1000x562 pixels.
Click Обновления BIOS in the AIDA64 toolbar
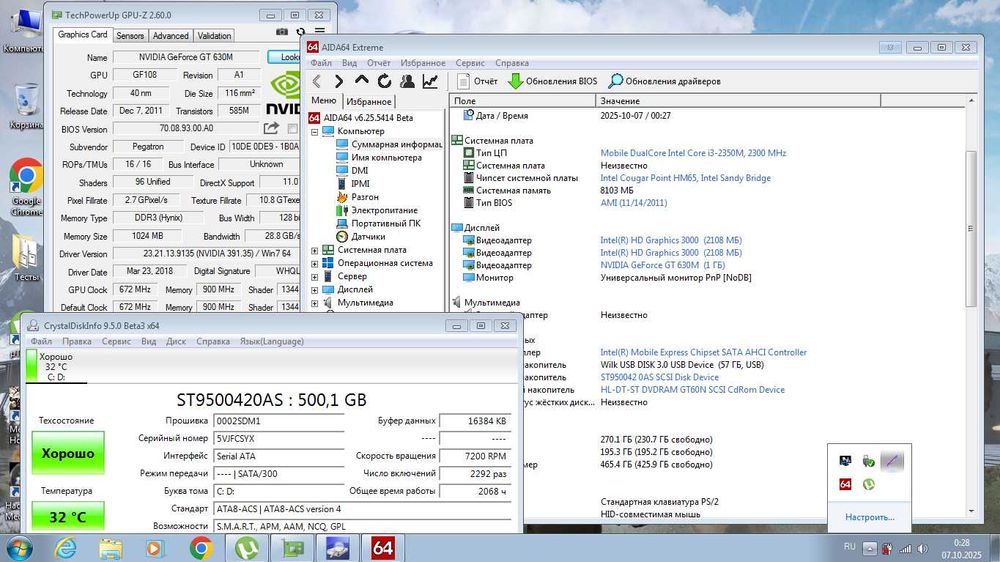tap(553, 81)
